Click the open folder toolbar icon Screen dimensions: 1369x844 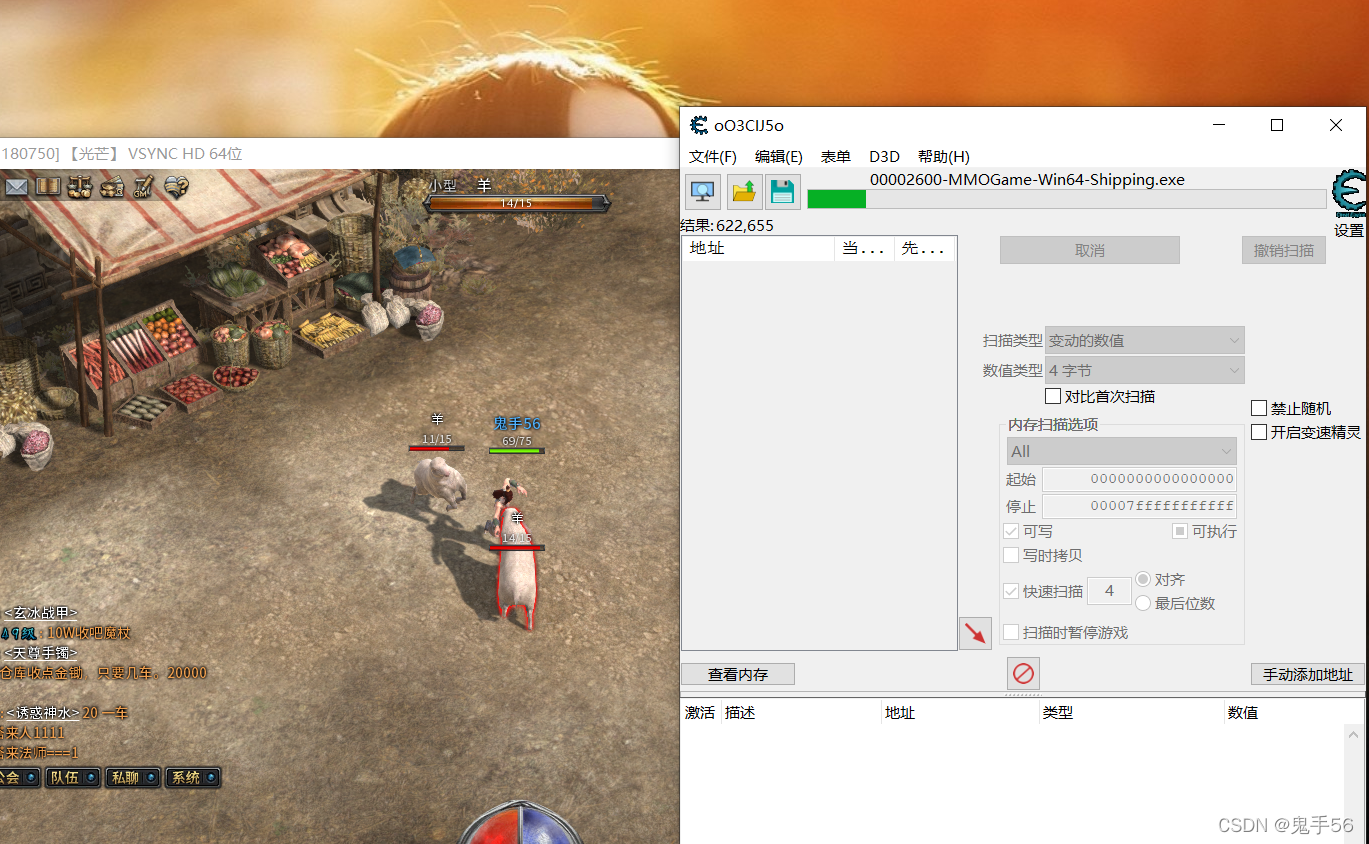pos(744,191)
